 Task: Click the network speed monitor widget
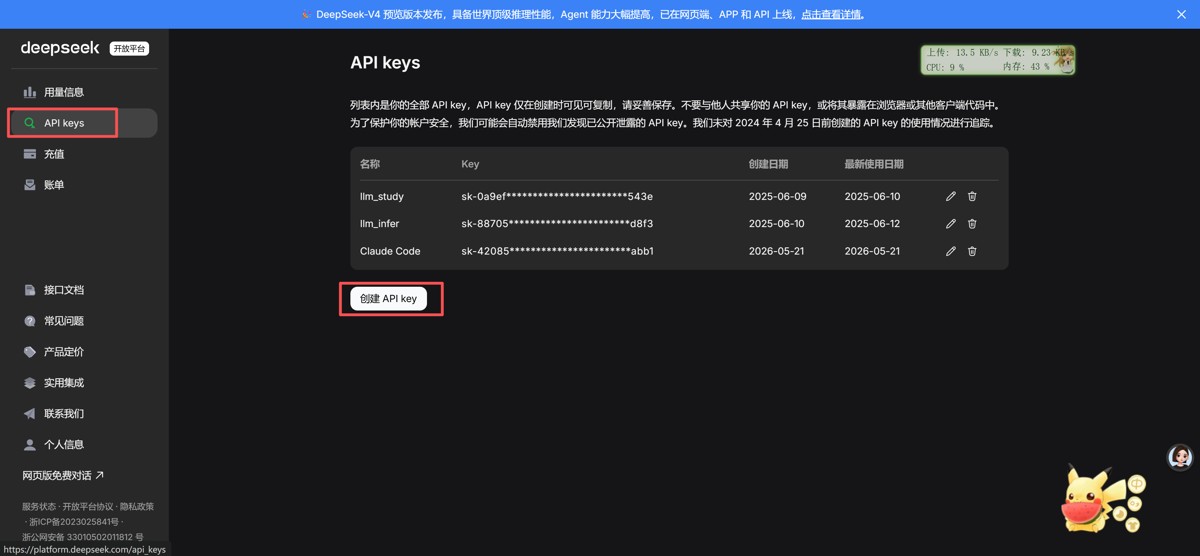pos(997,60)
